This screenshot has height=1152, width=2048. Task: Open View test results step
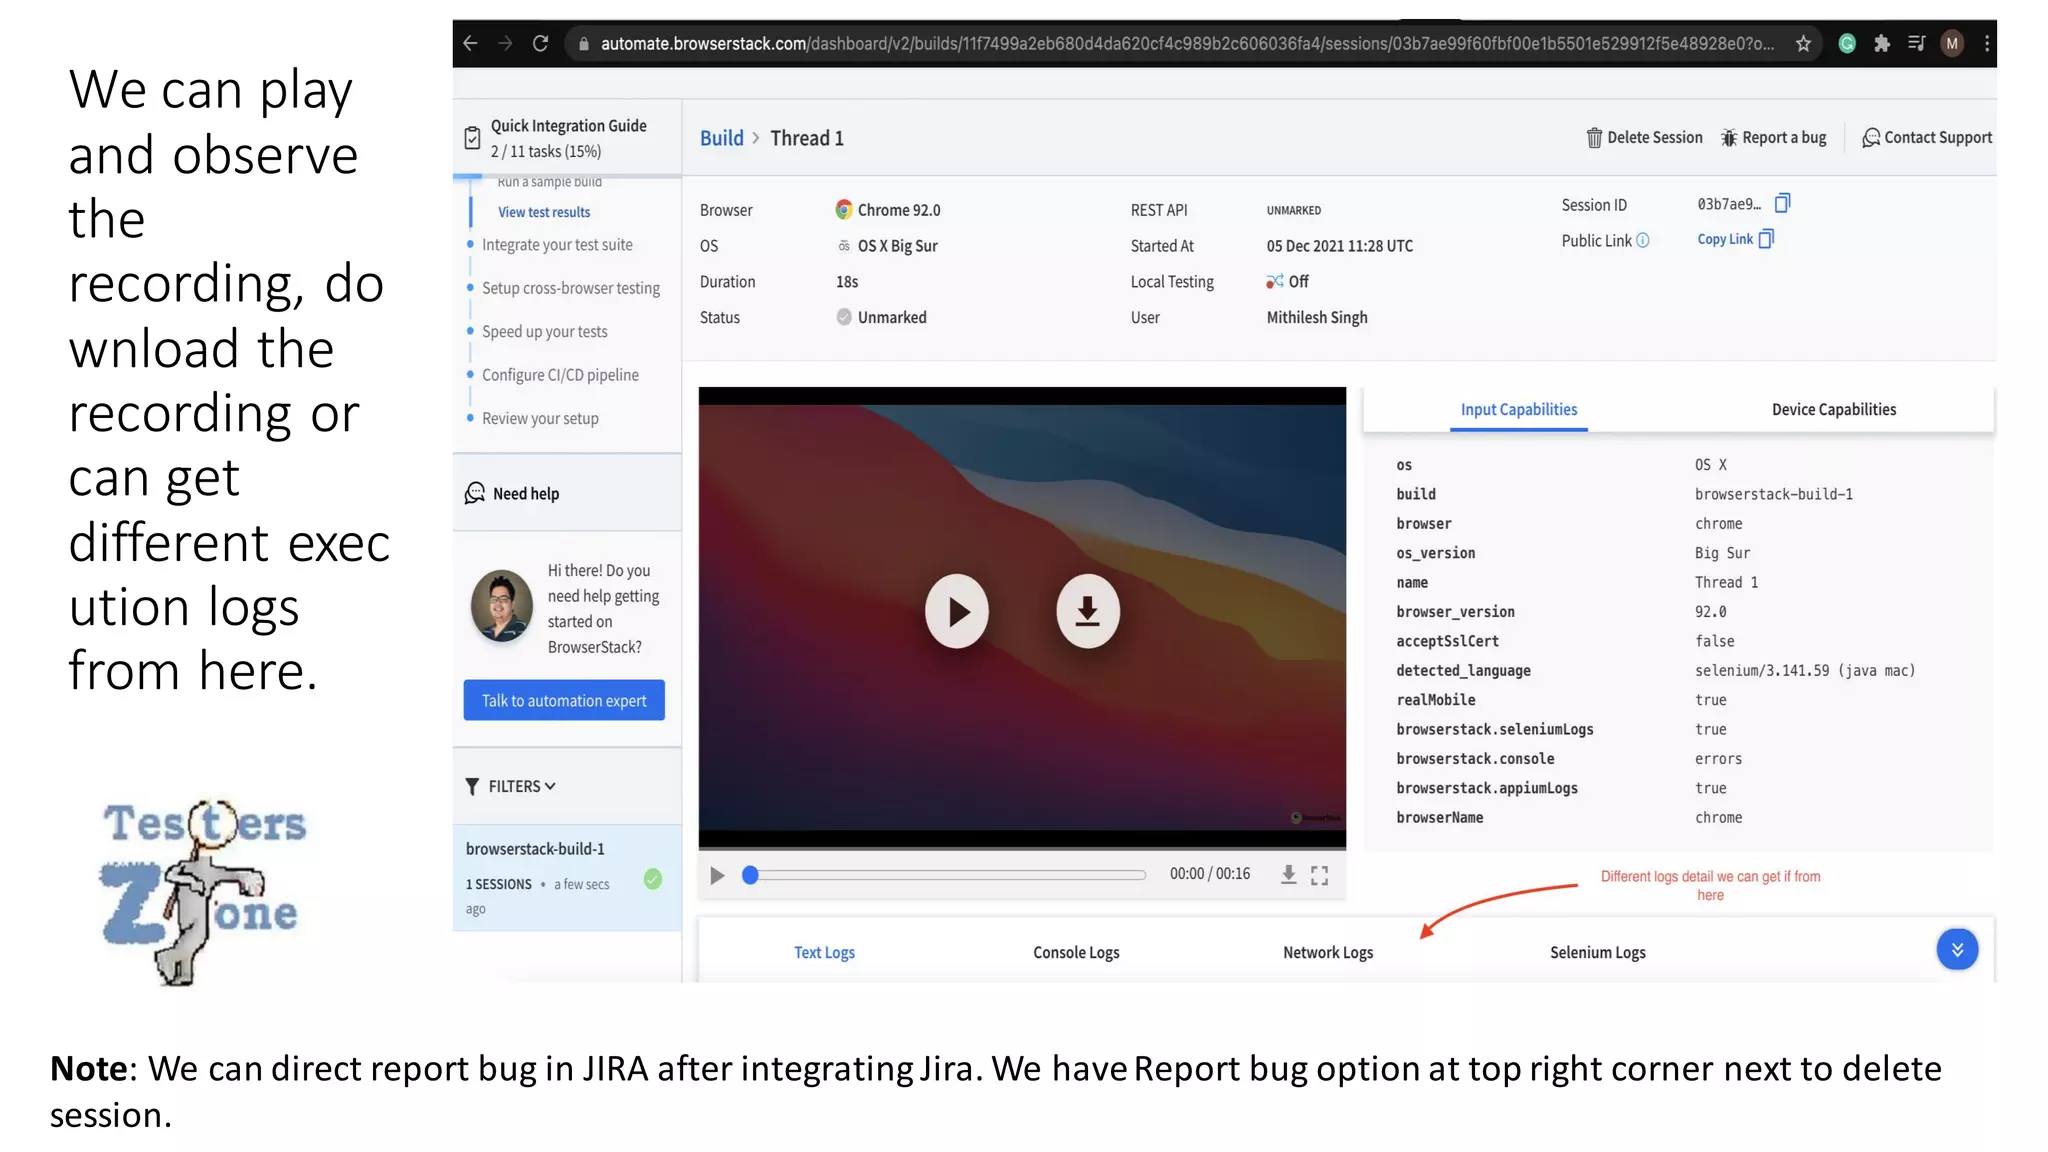(x=544, y=212)
